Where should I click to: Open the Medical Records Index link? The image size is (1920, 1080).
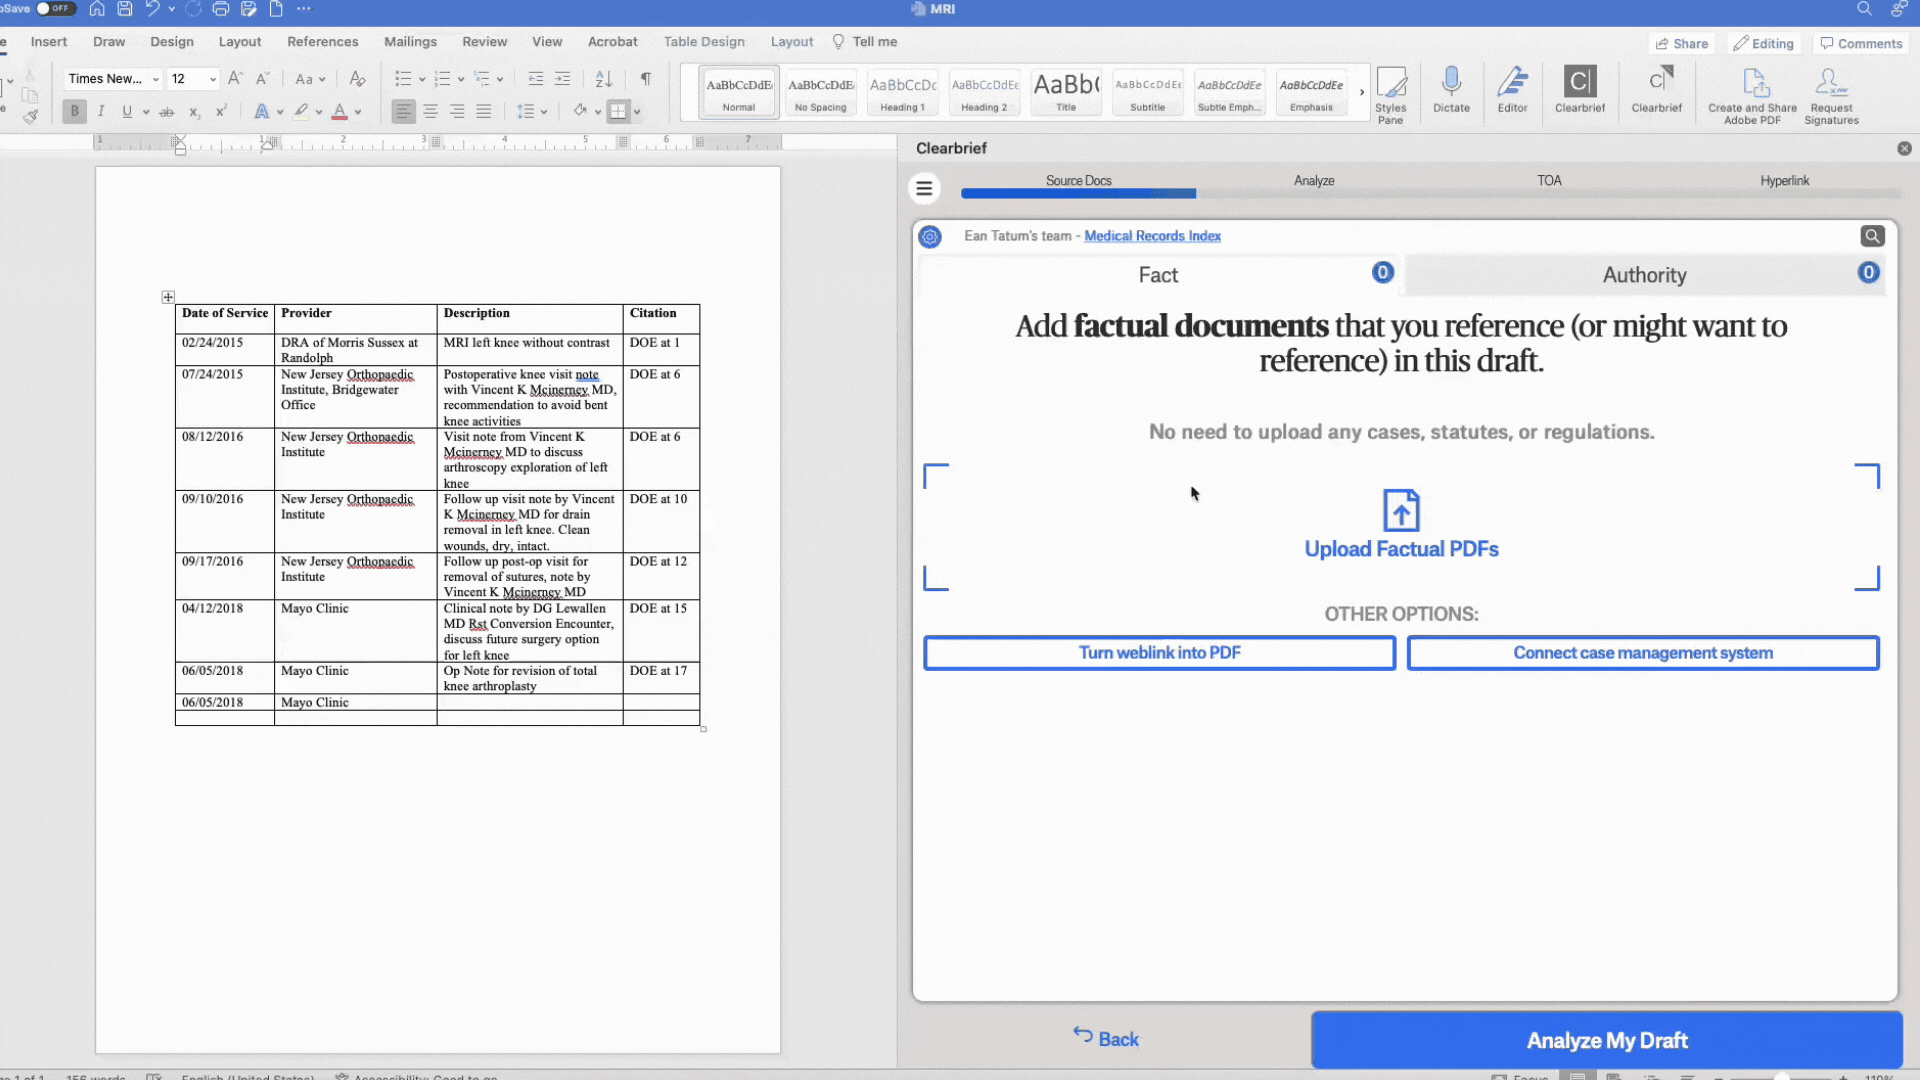1152,236
